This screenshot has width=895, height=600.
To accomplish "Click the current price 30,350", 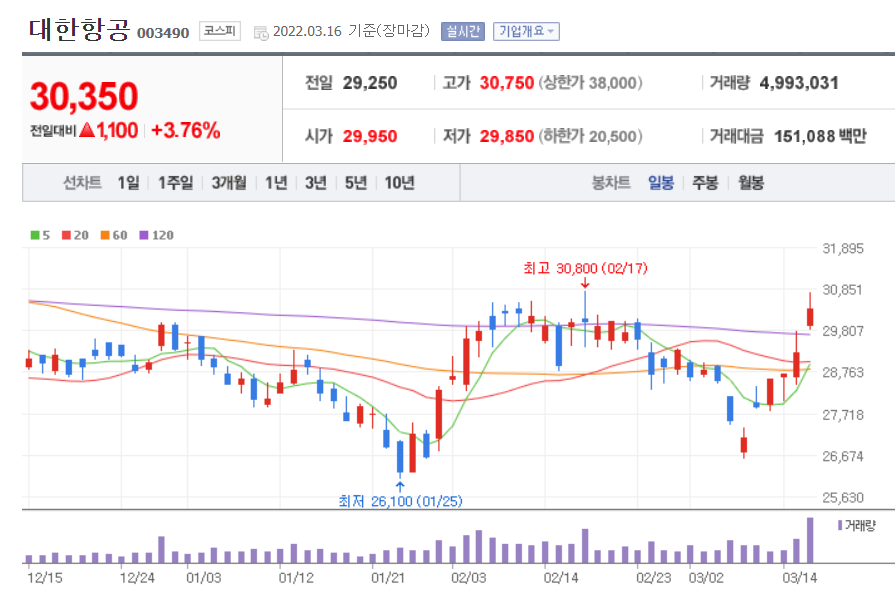I will (84, 96).
